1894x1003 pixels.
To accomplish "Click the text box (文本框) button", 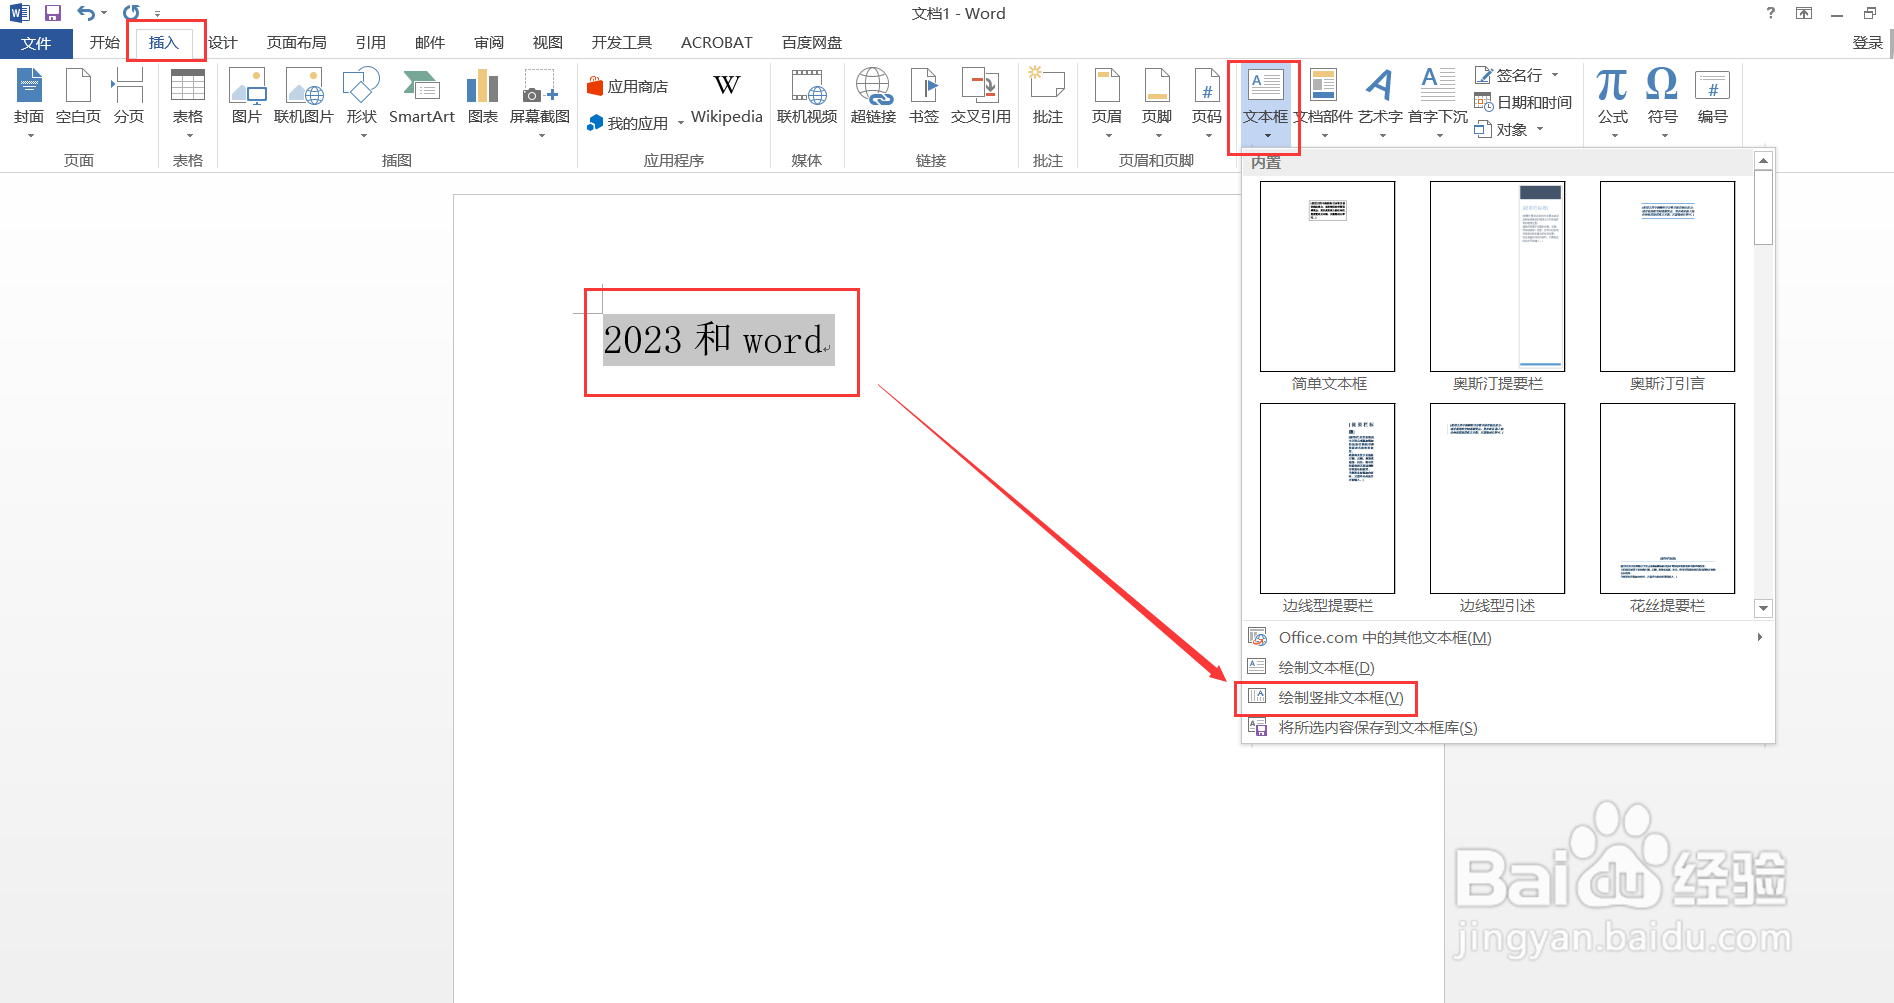I will click(1266, 103).
